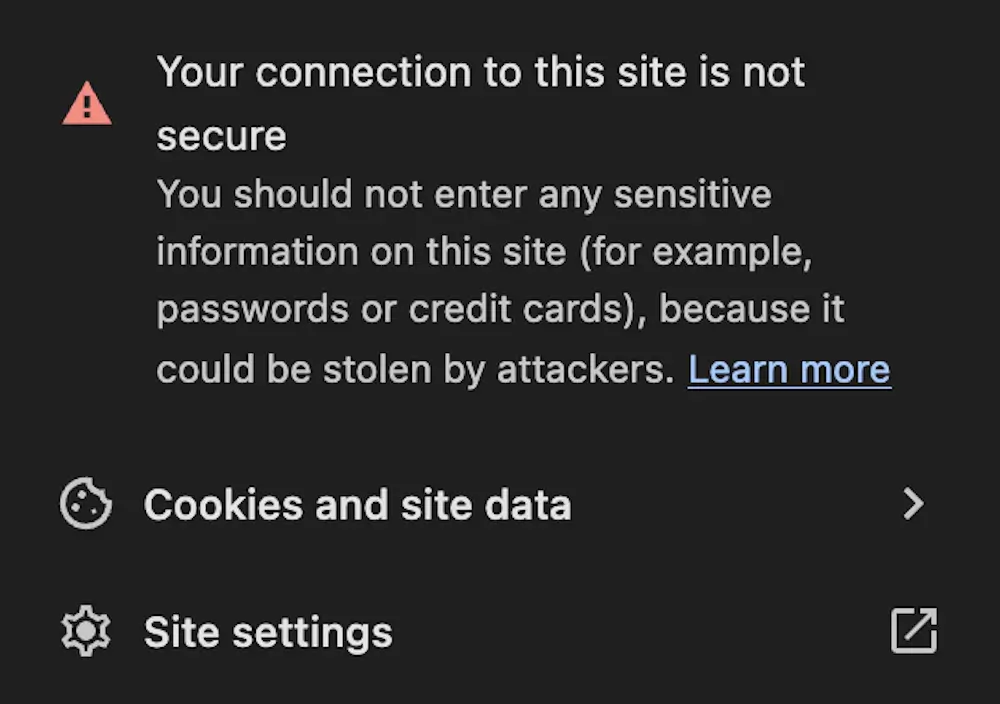Click the bitten cookie symbol beside Cookies
1000x704 pixels.
tap(86, 503)
